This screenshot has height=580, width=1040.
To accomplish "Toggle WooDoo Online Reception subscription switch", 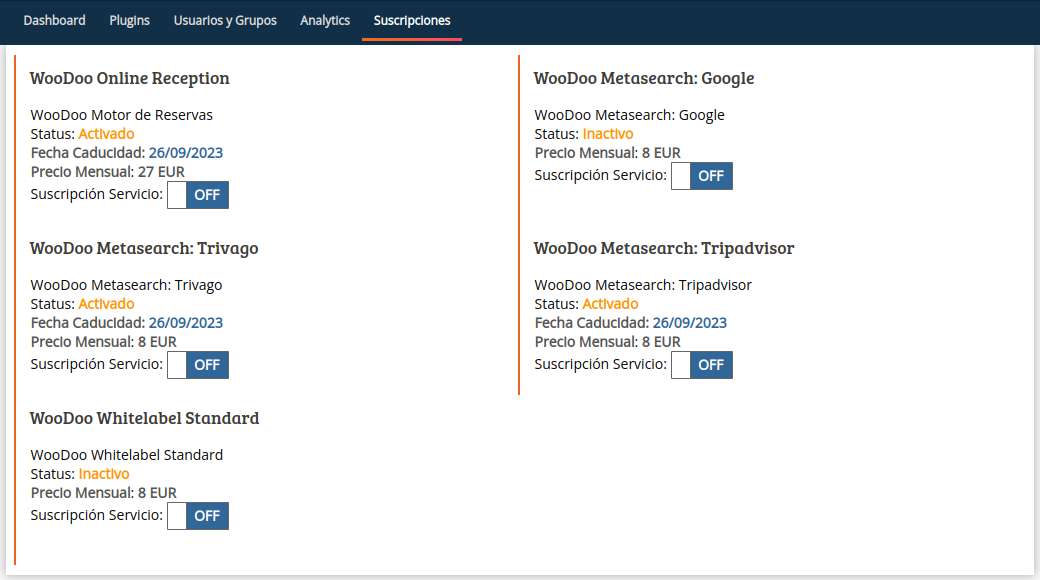I will [198, 195].
